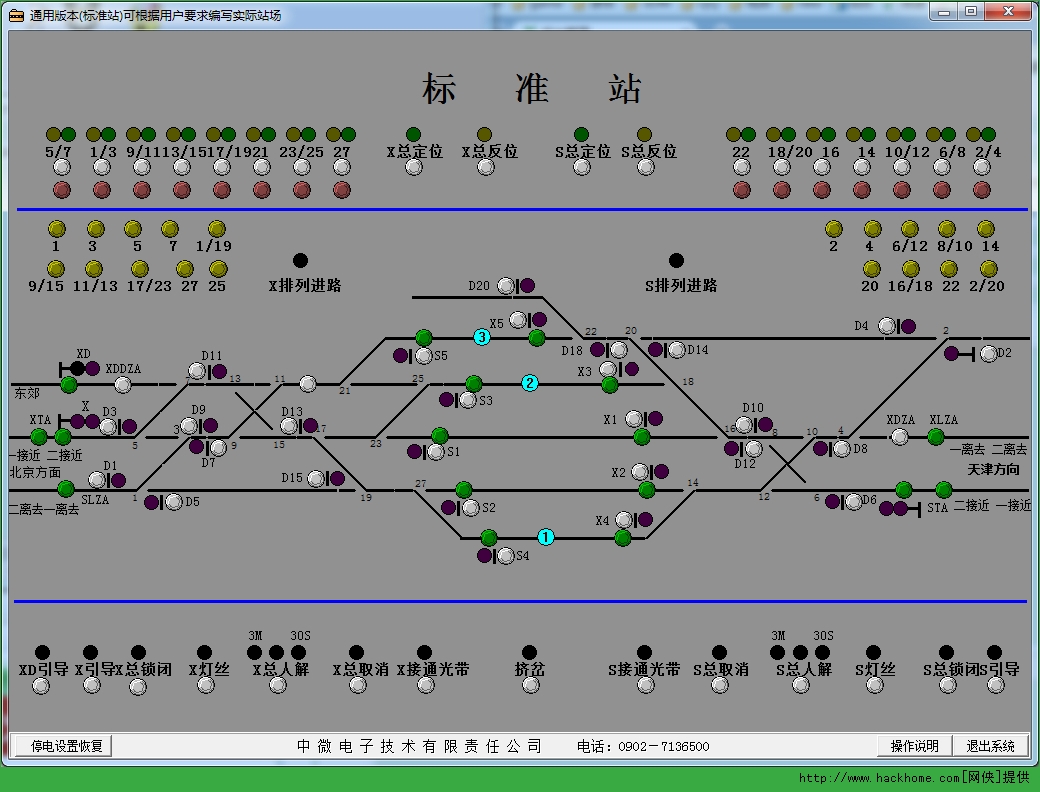Click the D15 shunting signal button
This screenshot has height=792, width=1040.
(316, 478)
